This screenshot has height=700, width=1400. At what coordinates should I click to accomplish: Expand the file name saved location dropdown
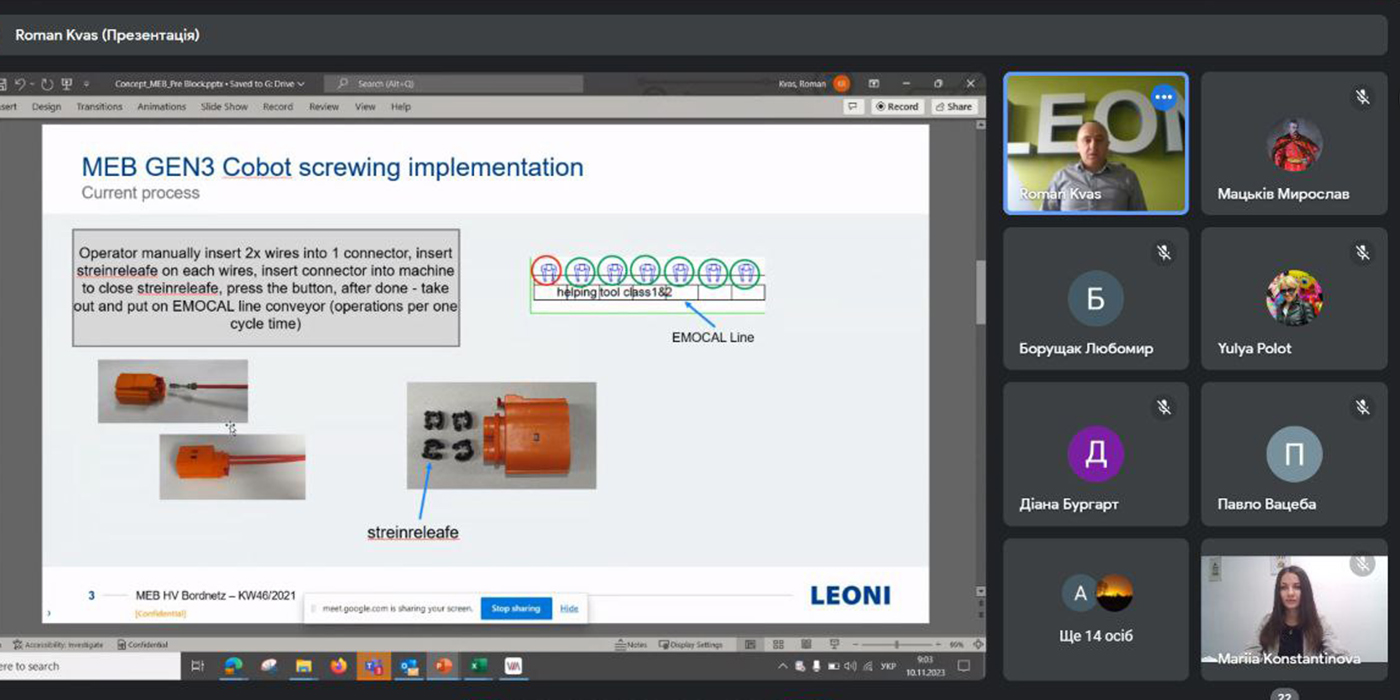coord(301,84)
